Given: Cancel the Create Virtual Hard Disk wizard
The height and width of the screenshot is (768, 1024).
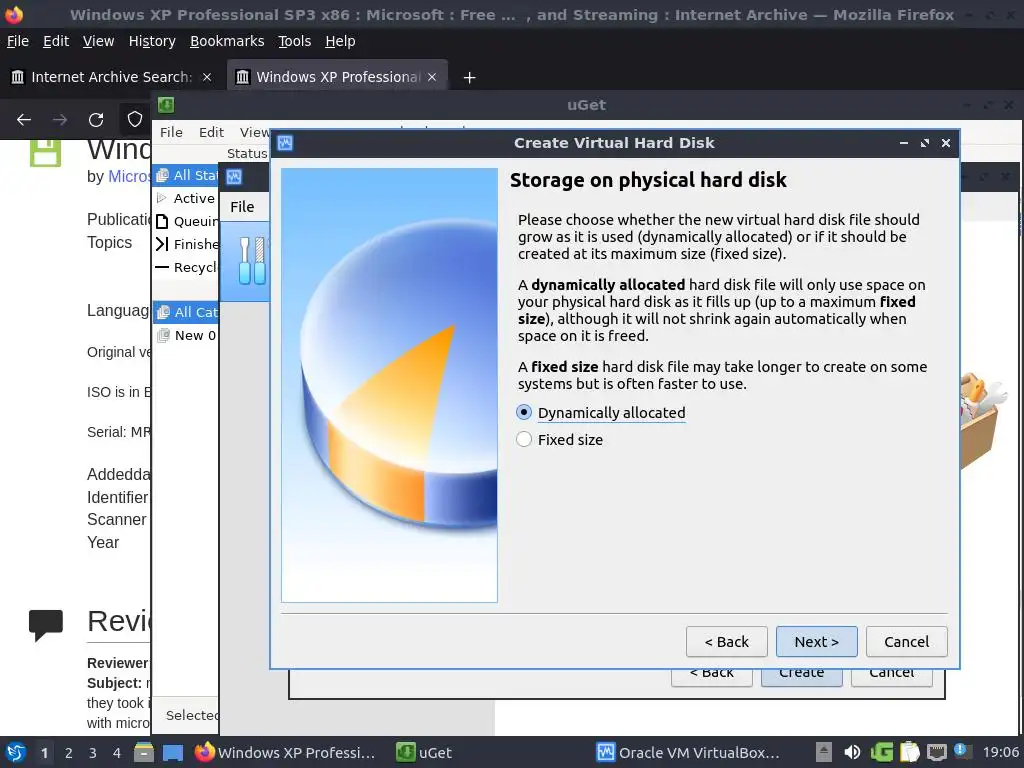Looking at the screenshot, I should (x=906, y=642).
